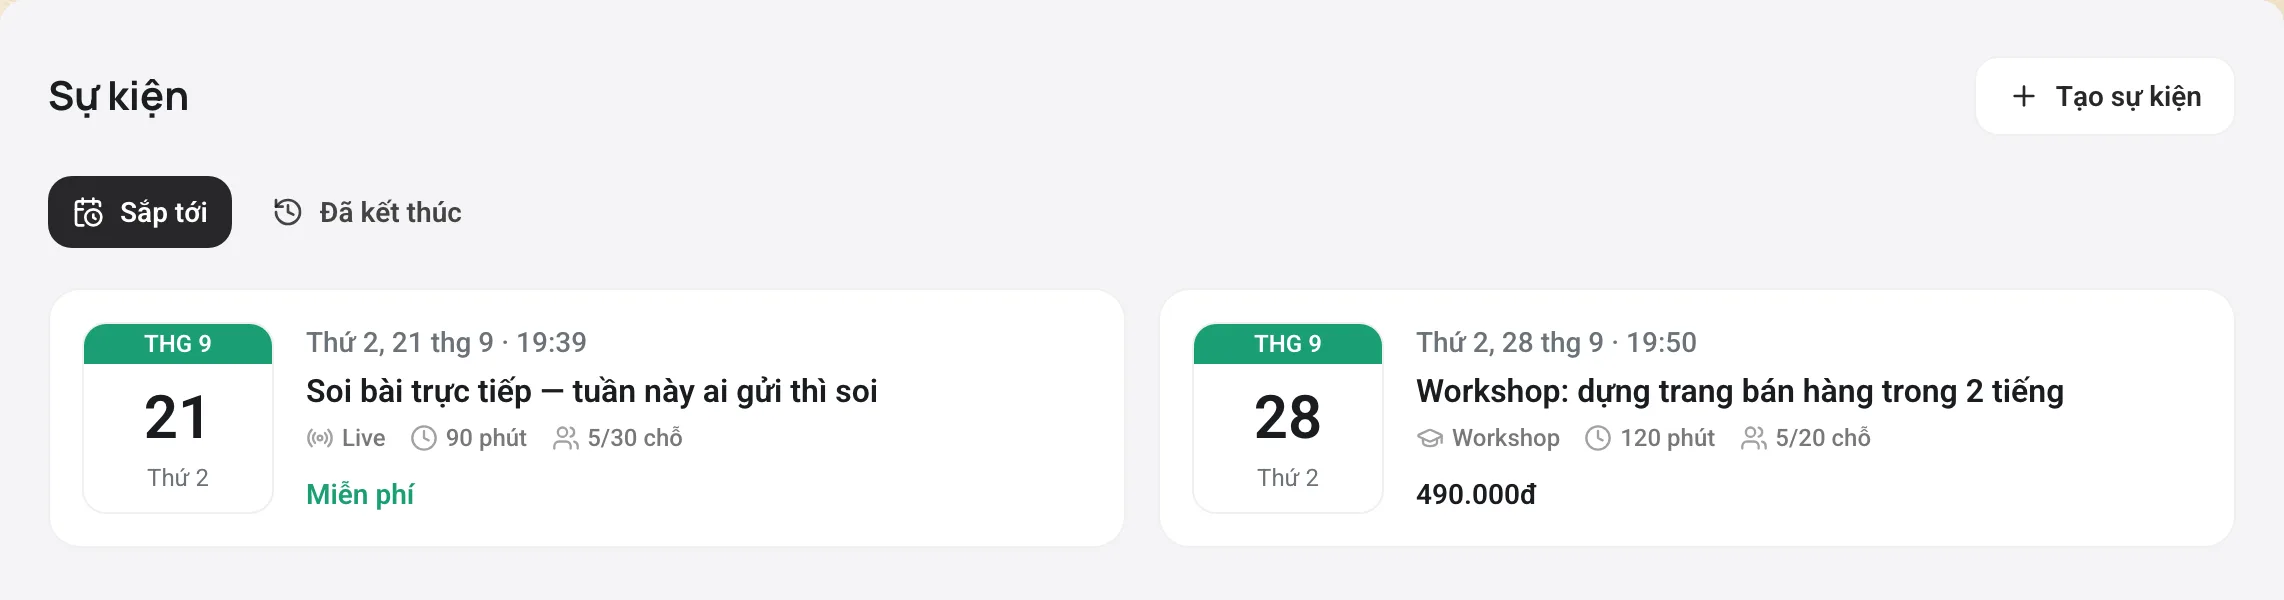Screen dimensions: 2284x600
Task: Click the graduation cap Workshop icon
Action: [x=1430, y=438]
